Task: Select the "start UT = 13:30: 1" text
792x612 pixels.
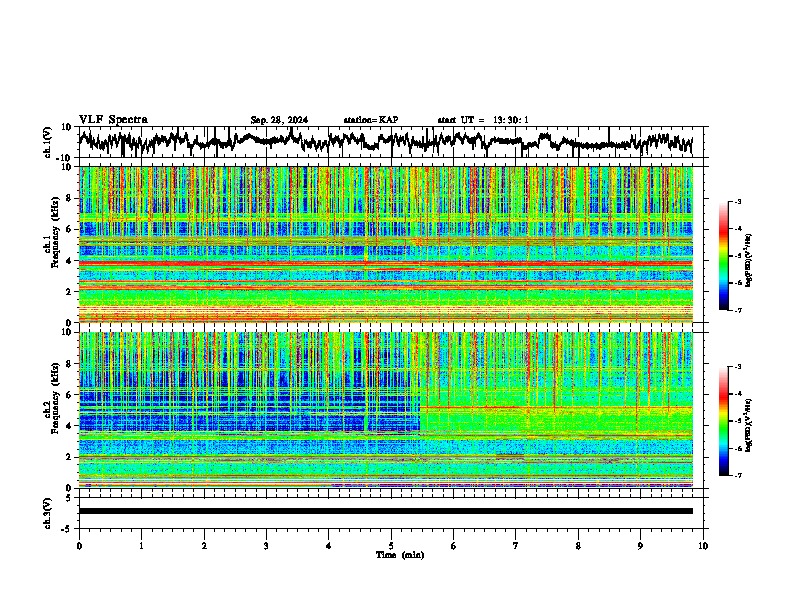Action: (483, 120)
